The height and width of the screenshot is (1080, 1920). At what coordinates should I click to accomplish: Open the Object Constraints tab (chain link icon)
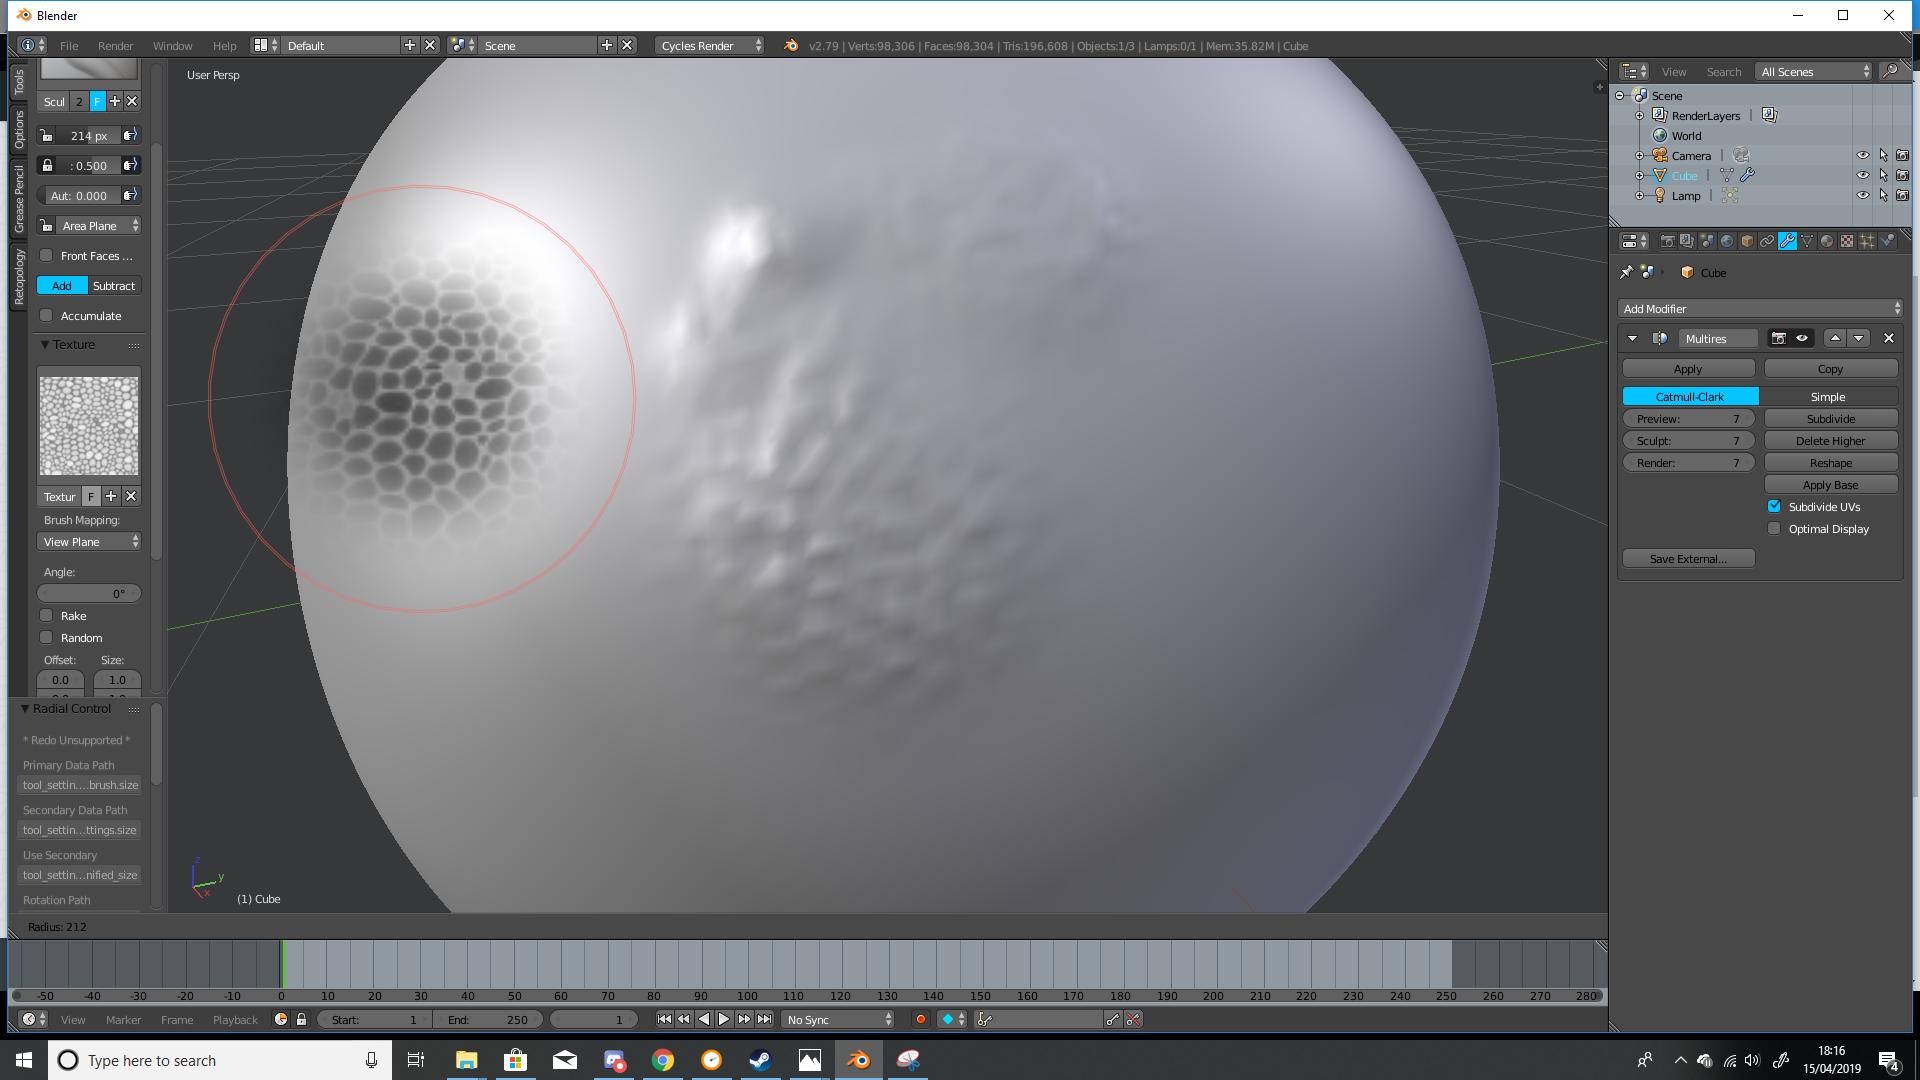[1768, 241]
